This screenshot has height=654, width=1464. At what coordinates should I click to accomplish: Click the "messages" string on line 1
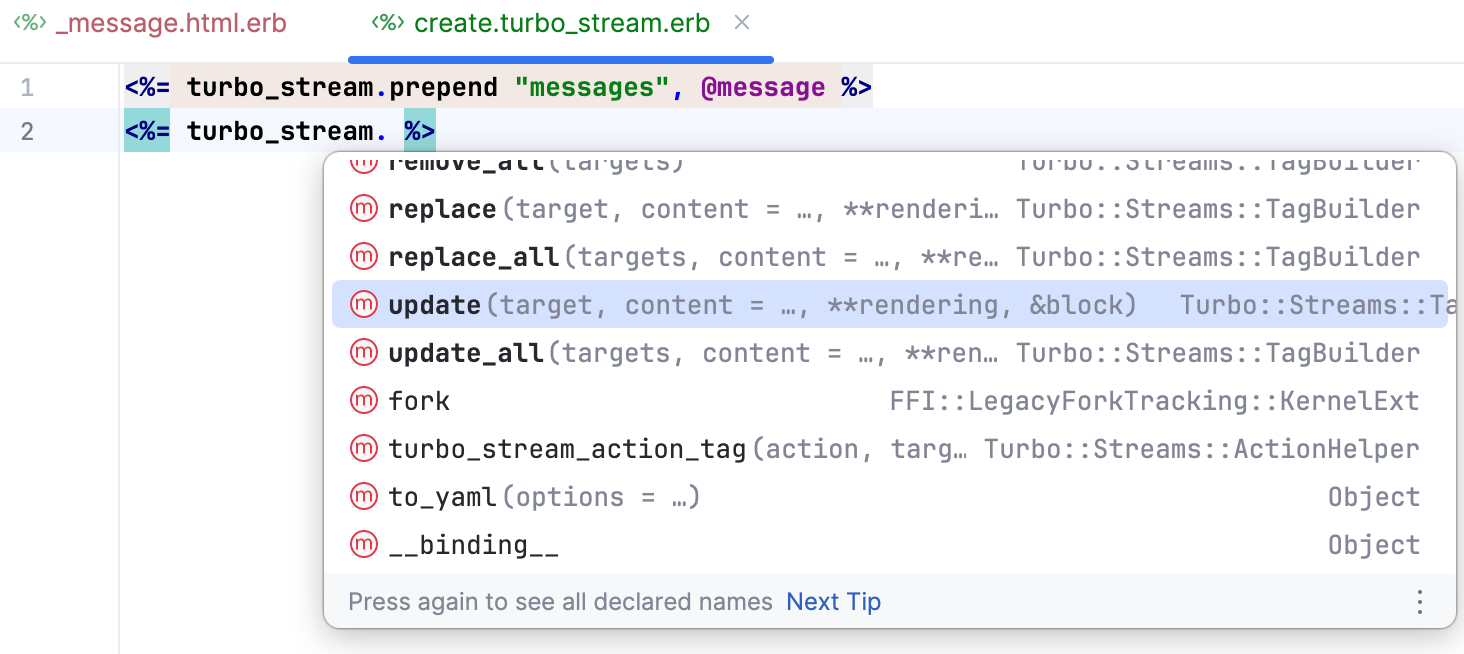click(592, 87)
